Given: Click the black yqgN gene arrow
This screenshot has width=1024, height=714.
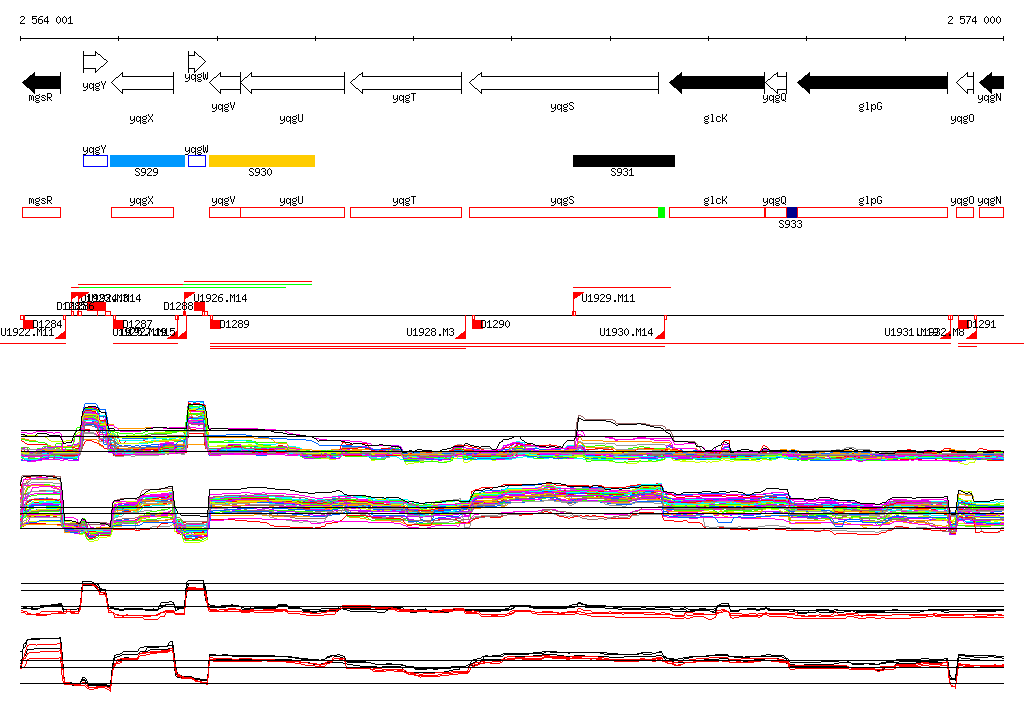Looking at the screenshot, I should [x=992, y=83].
